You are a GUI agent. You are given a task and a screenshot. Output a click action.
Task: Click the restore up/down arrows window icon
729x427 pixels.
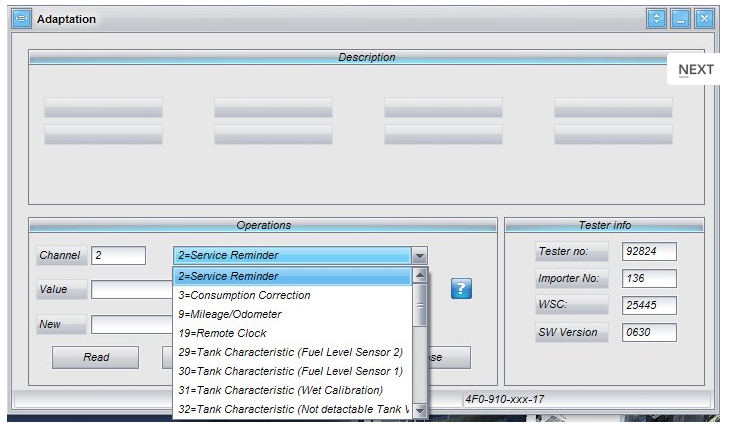[656, 18]
